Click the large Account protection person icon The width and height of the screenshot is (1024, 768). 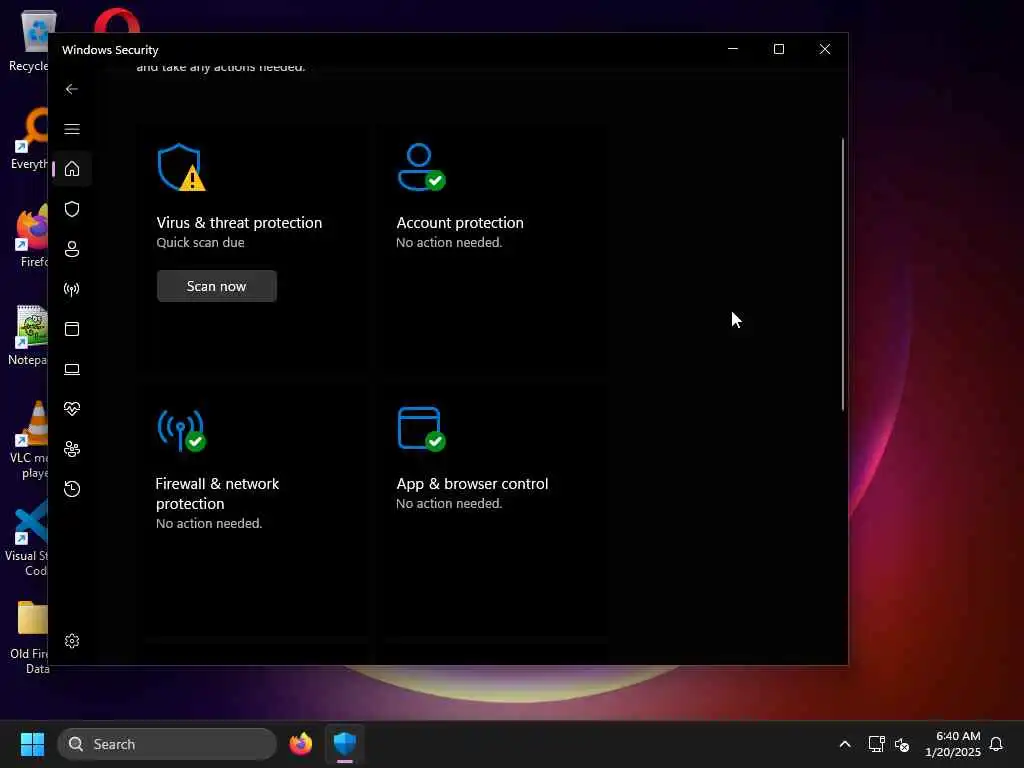click(x=421, y=167)
